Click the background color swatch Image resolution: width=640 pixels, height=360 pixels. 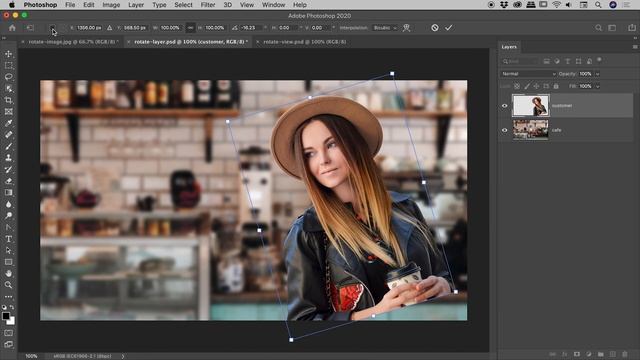(12, 322)
